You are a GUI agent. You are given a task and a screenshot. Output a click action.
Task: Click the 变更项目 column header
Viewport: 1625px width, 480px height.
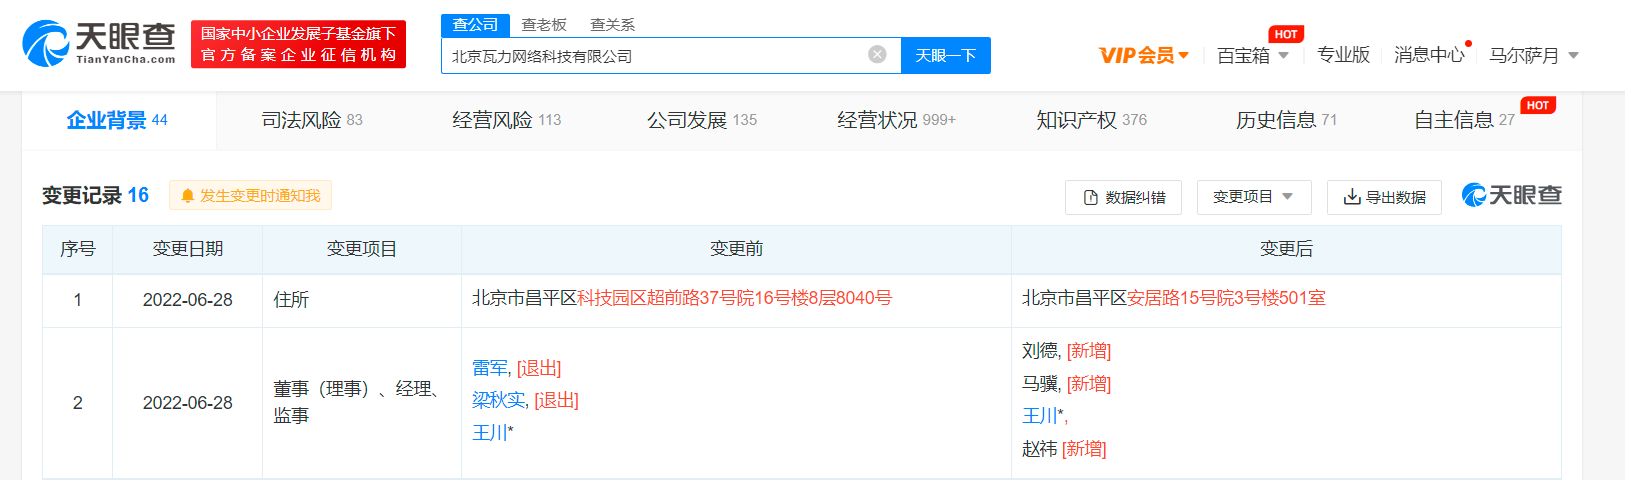tap(361, 249)
